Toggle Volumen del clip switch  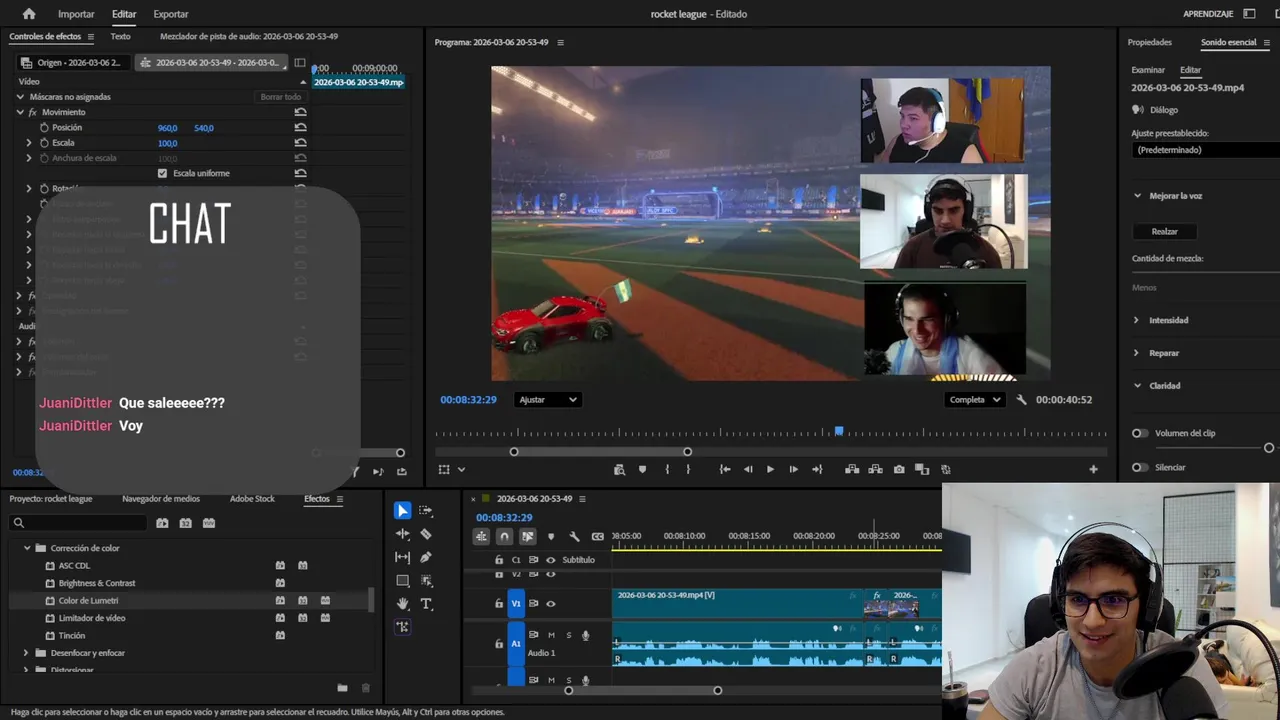1140,433
